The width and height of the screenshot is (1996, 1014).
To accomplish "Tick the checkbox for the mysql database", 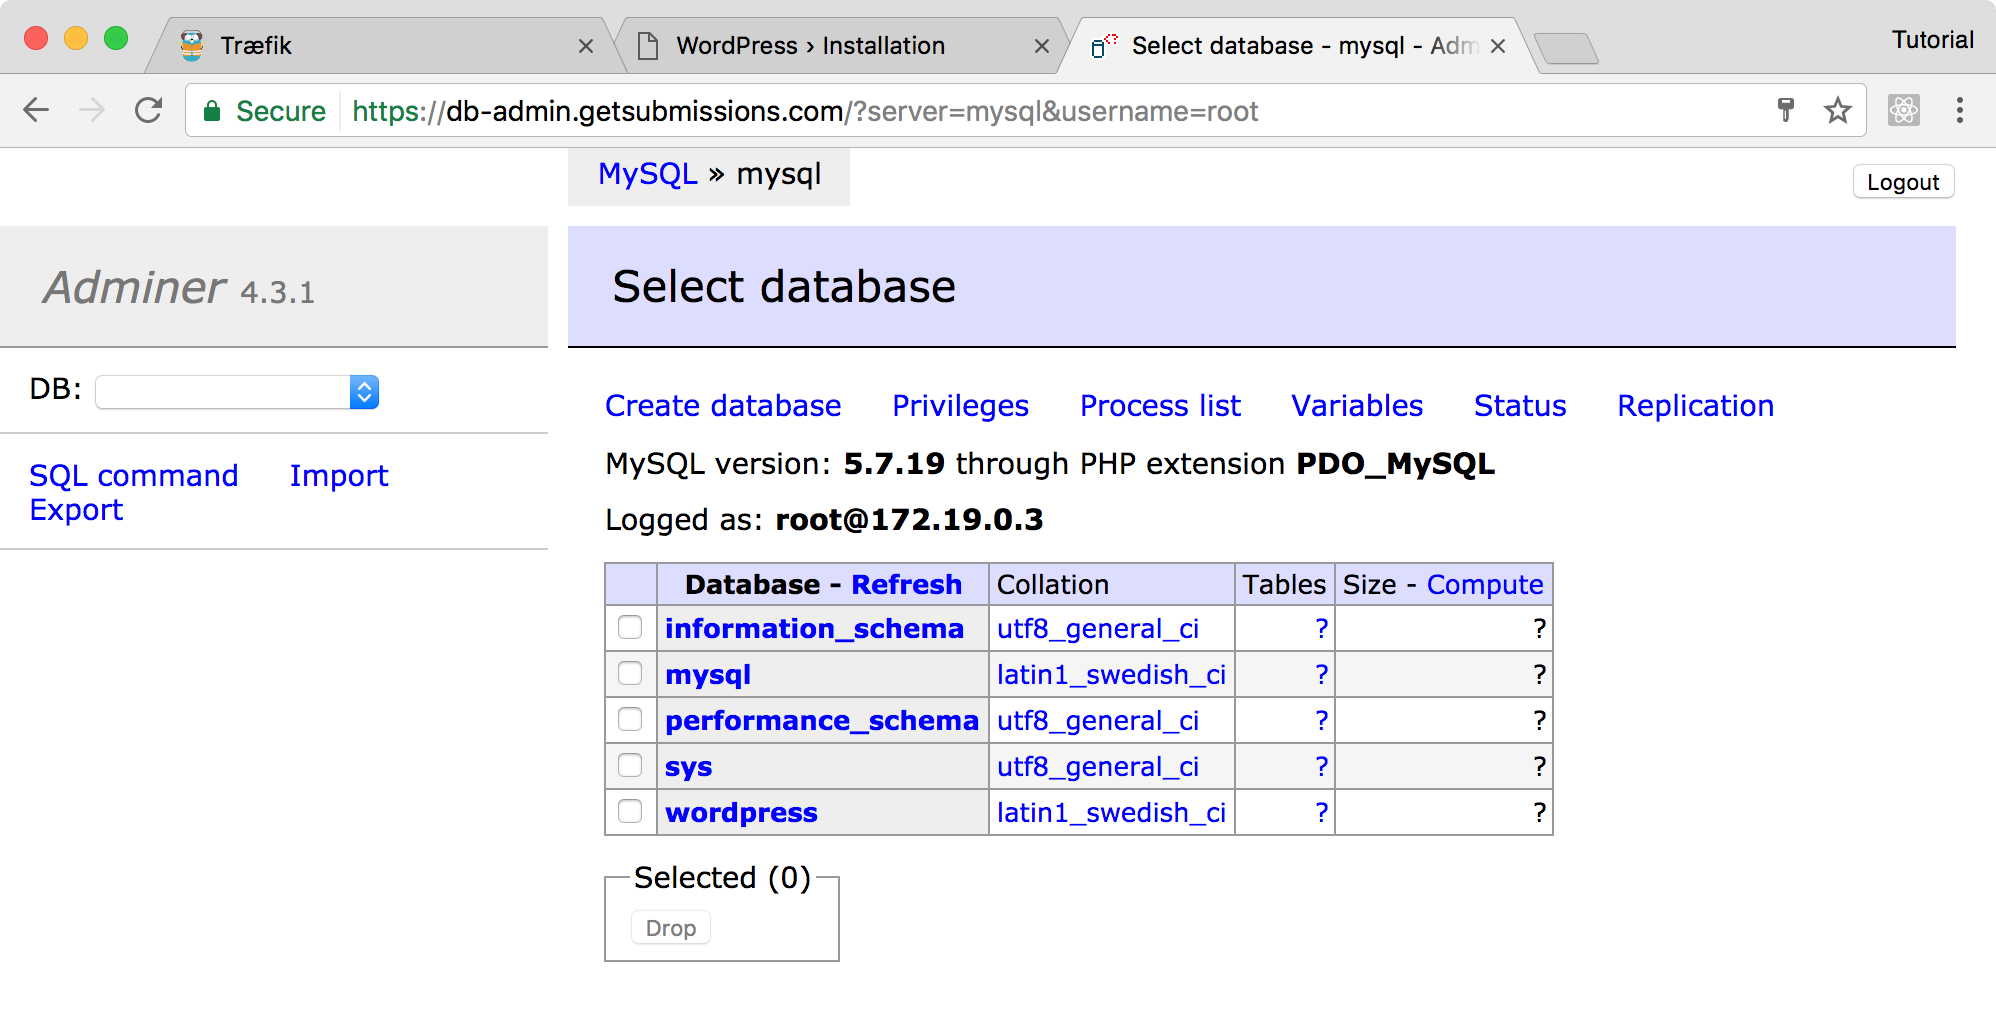I will pyautogui.click(x=630, y=674).
